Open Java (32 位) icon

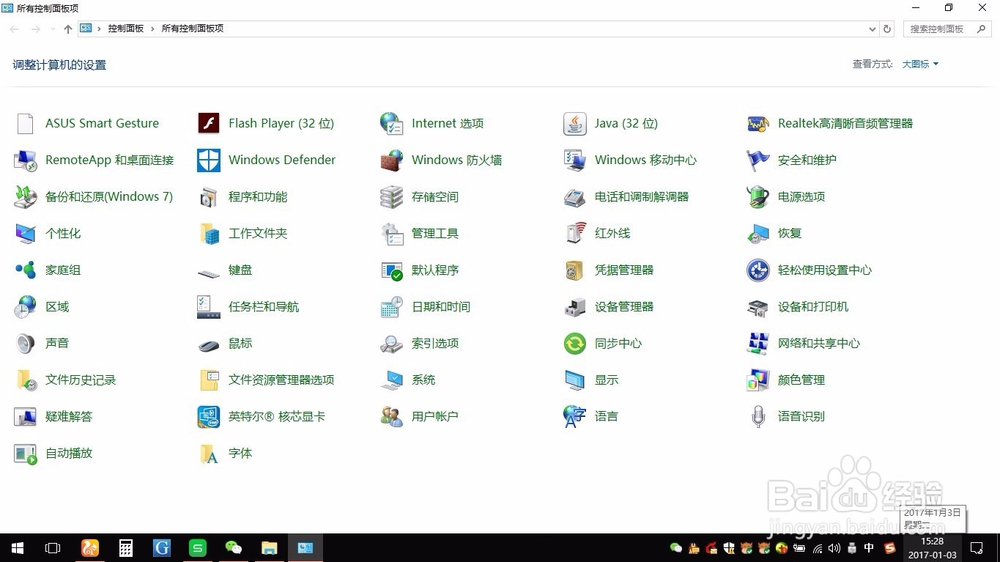click(x=575, y=123)
